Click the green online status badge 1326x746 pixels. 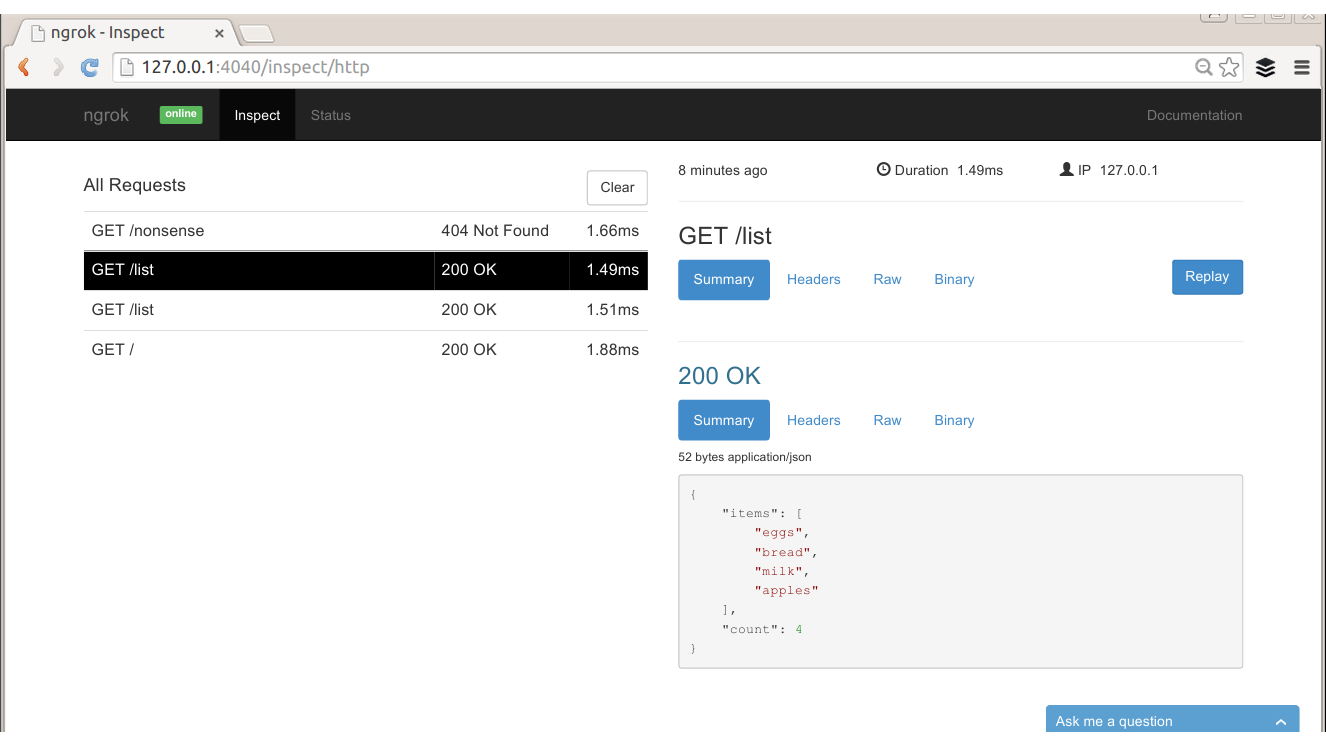tap(181, 114)
